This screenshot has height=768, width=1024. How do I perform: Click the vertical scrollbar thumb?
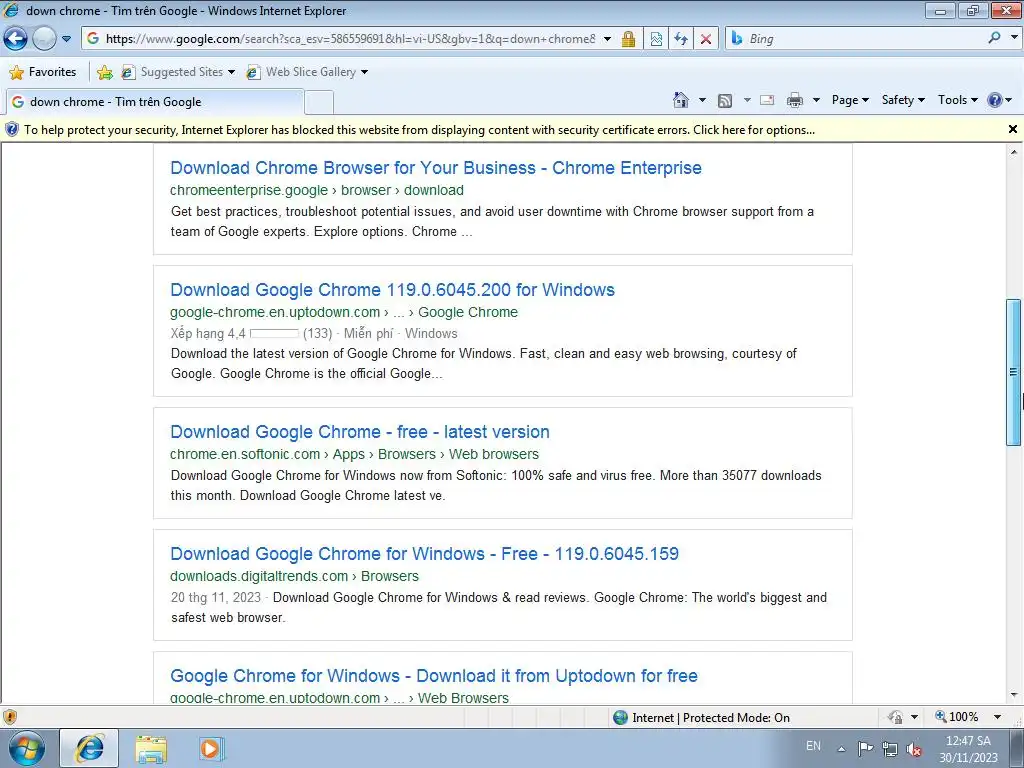[x=1014, y=372]
